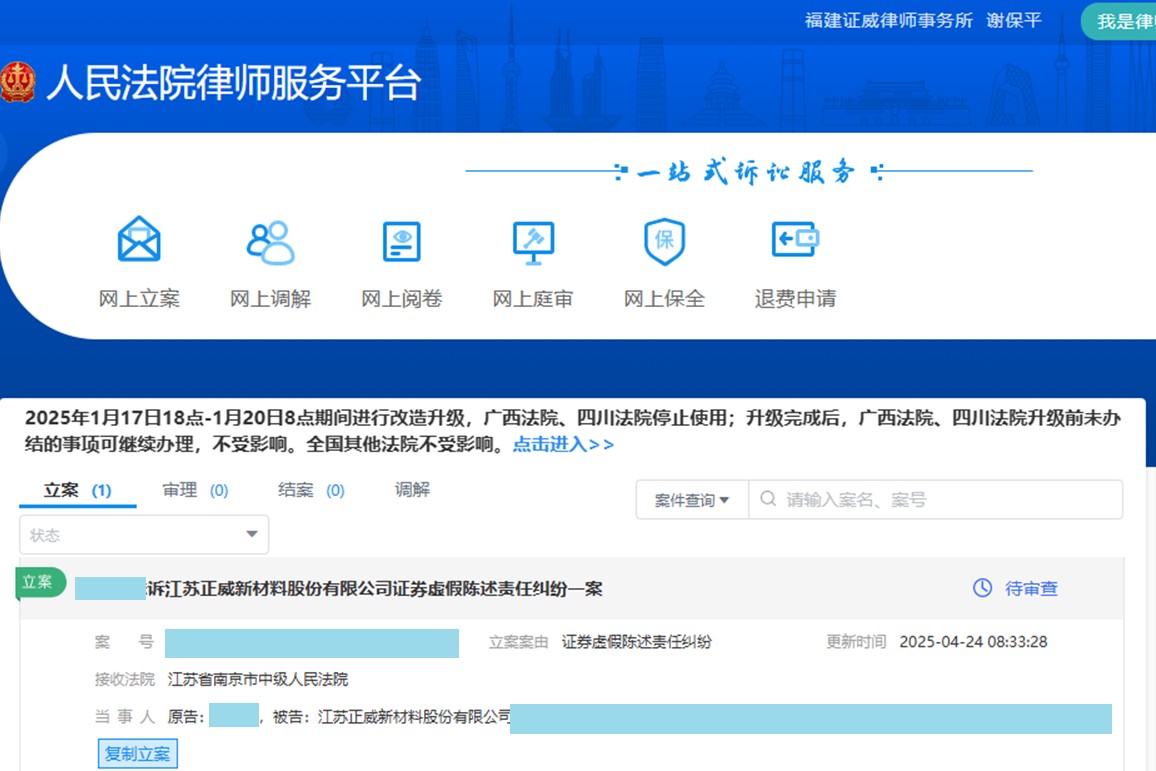
Task: Click the 一站式诉讼服务 heading
Action: (x=747, y=172)
